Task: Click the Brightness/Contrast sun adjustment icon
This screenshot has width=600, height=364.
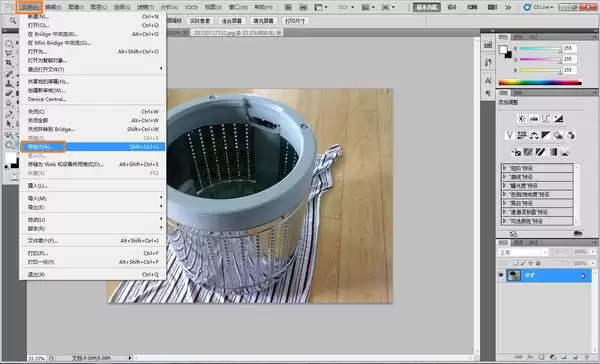Action: pyautogui.click(x=522, y=119)
